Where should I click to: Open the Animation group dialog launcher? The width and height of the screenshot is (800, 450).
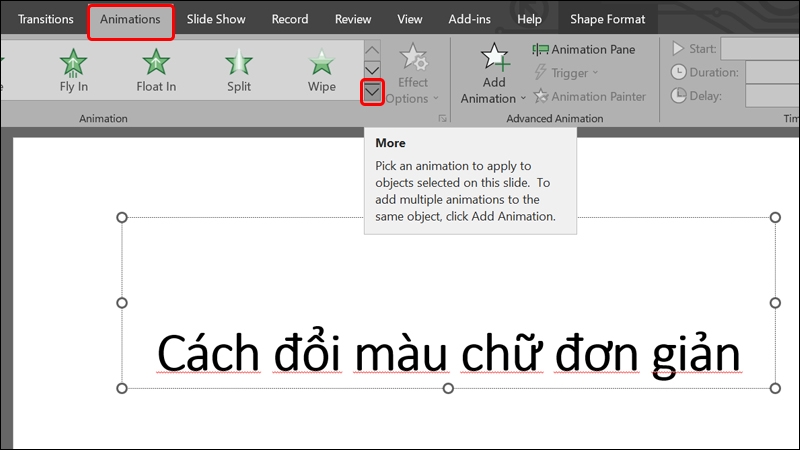(x=442, y=118)
